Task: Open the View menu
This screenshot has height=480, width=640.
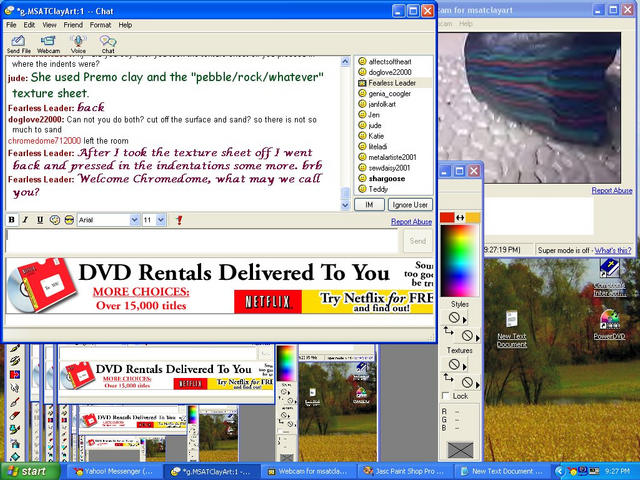Action: click(49, 25)
